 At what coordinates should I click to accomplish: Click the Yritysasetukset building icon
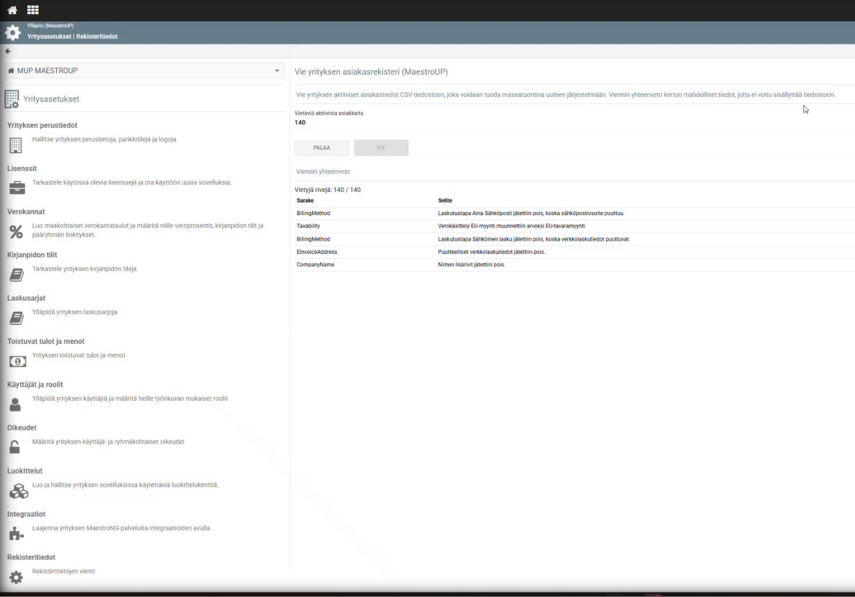pos(12,99)
